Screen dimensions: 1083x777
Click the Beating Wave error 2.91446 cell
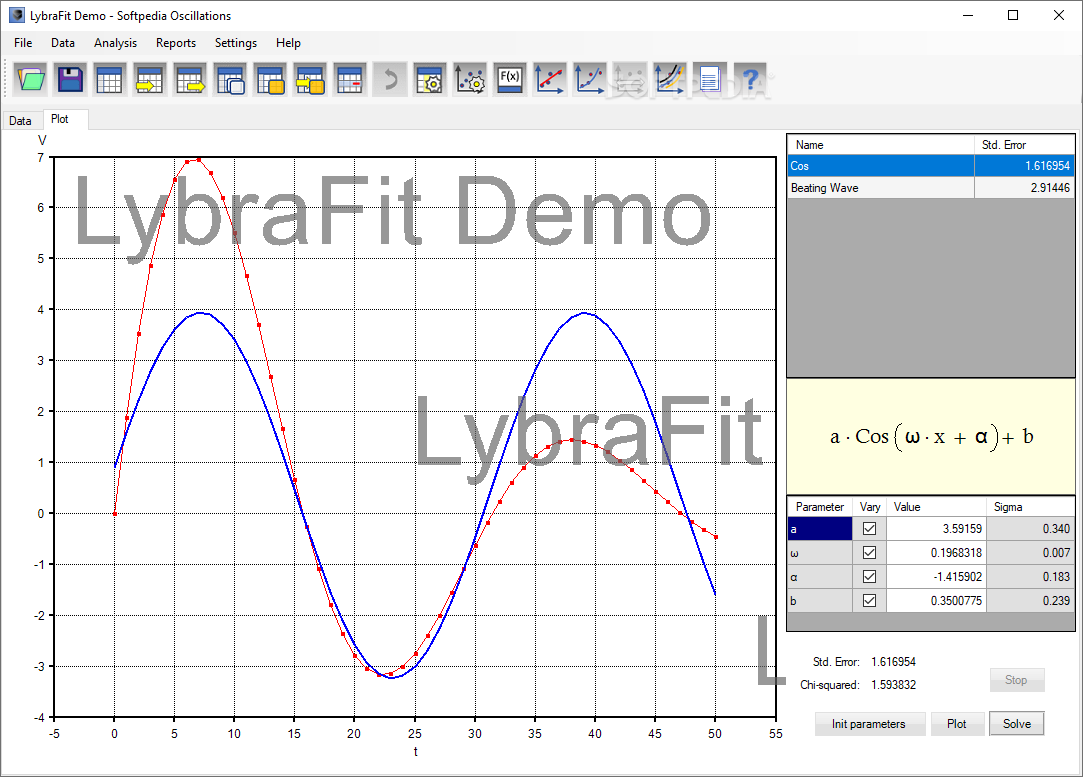pos(1025,188)
